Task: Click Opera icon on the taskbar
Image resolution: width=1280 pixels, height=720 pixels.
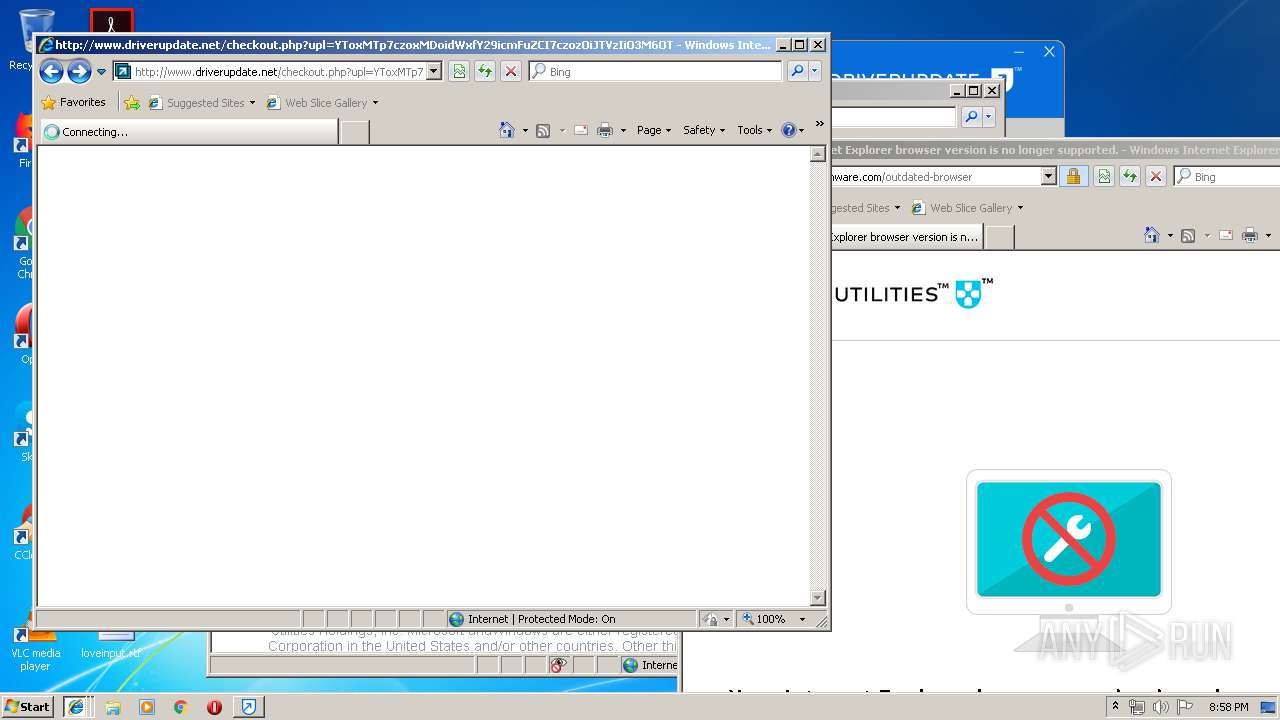Action: point(214,707)
